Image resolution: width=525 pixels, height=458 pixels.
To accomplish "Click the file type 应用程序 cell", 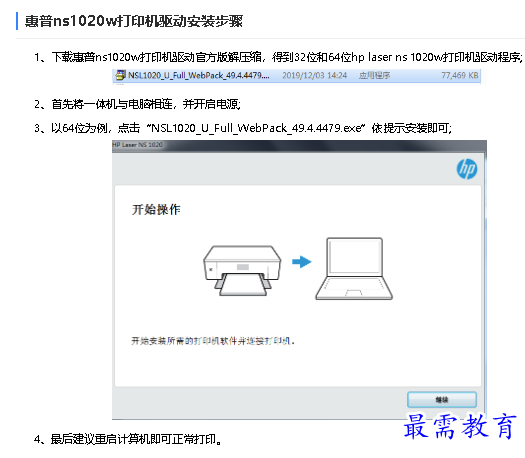I will [x=374, y=75].
